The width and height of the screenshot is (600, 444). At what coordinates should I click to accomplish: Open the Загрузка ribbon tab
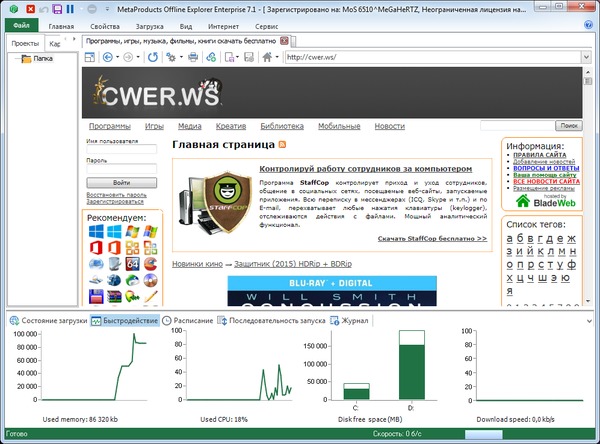click(150, 26)
